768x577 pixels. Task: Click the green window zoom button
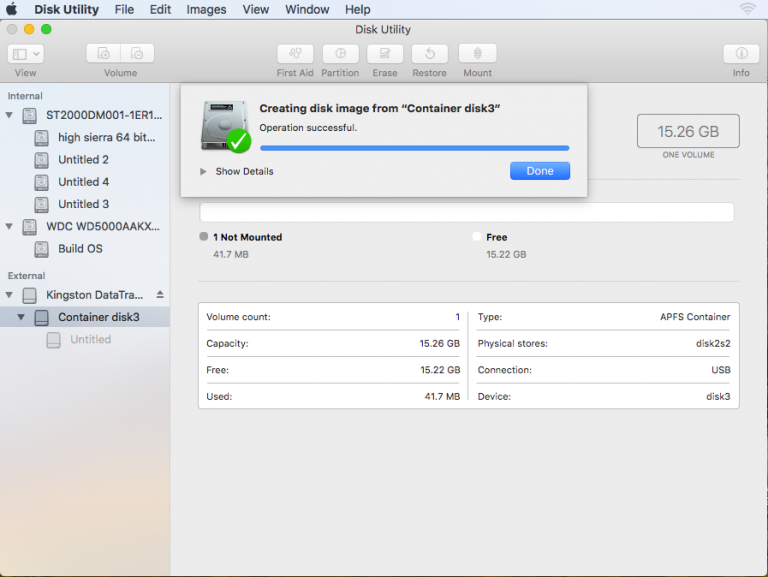coord(46,29)
